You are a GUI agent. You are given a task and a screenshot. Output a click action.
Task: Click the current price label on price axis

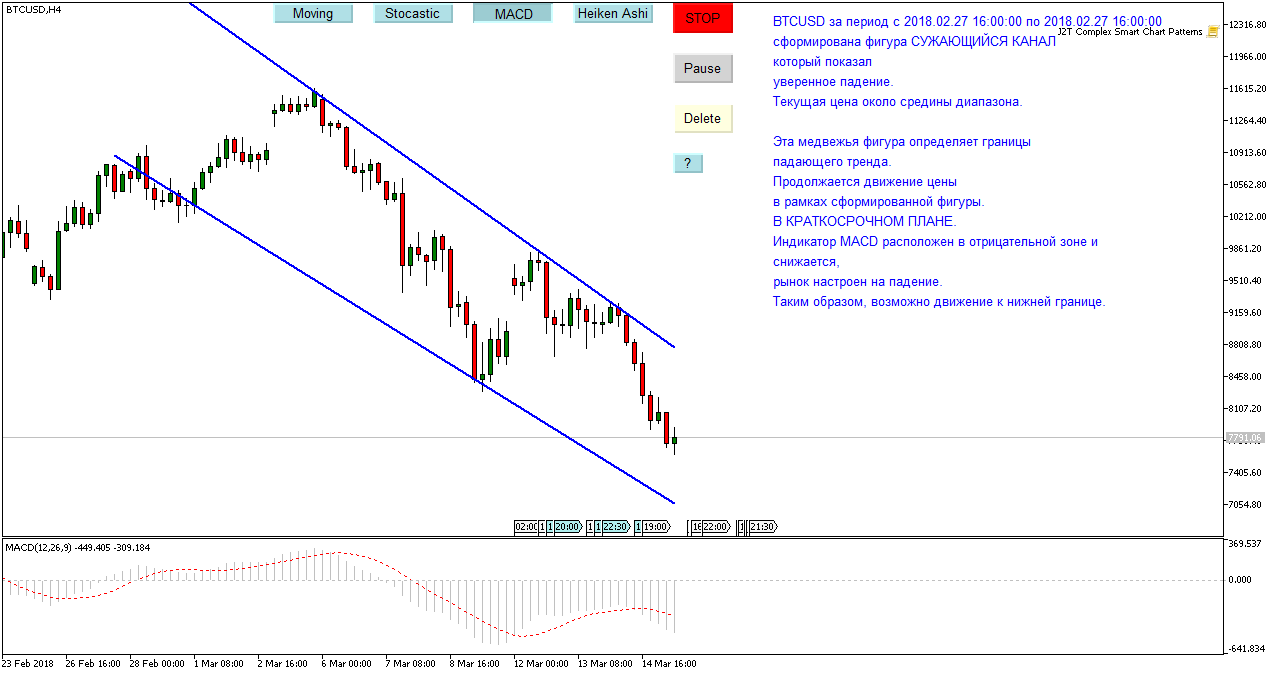click(x=1245, y=438)
